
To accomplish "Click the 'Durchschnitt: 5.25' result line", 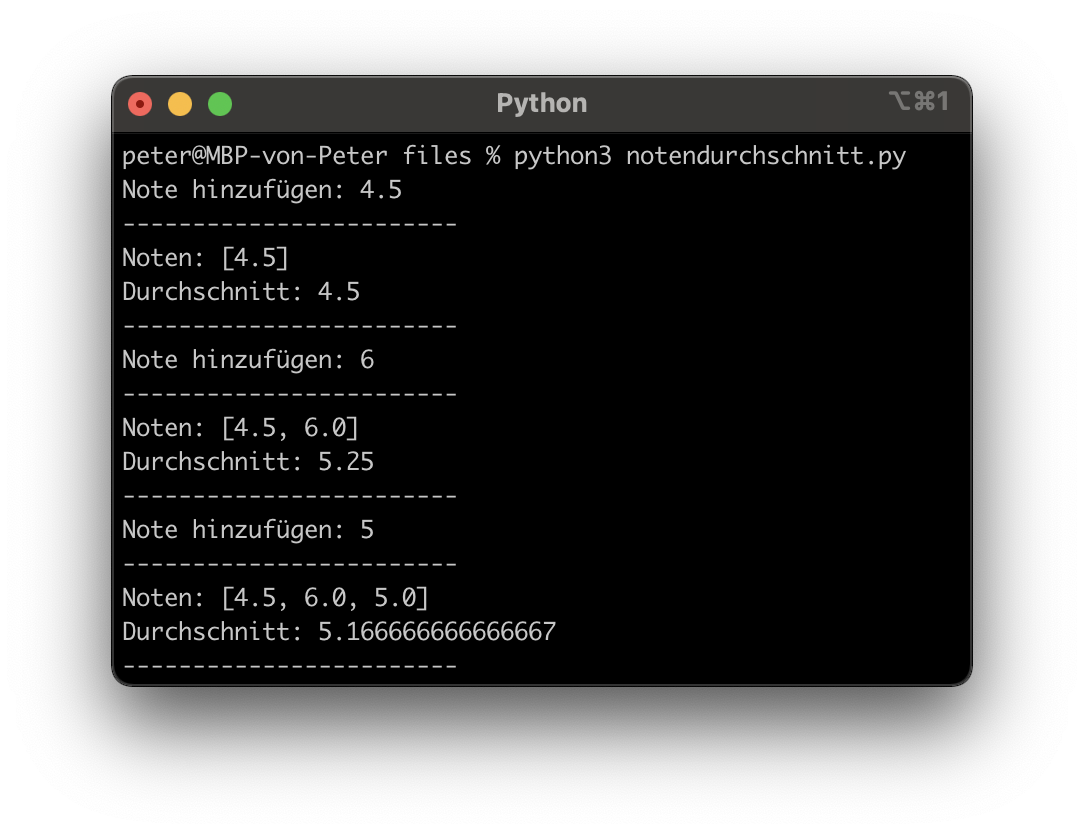I will (248, 462).
